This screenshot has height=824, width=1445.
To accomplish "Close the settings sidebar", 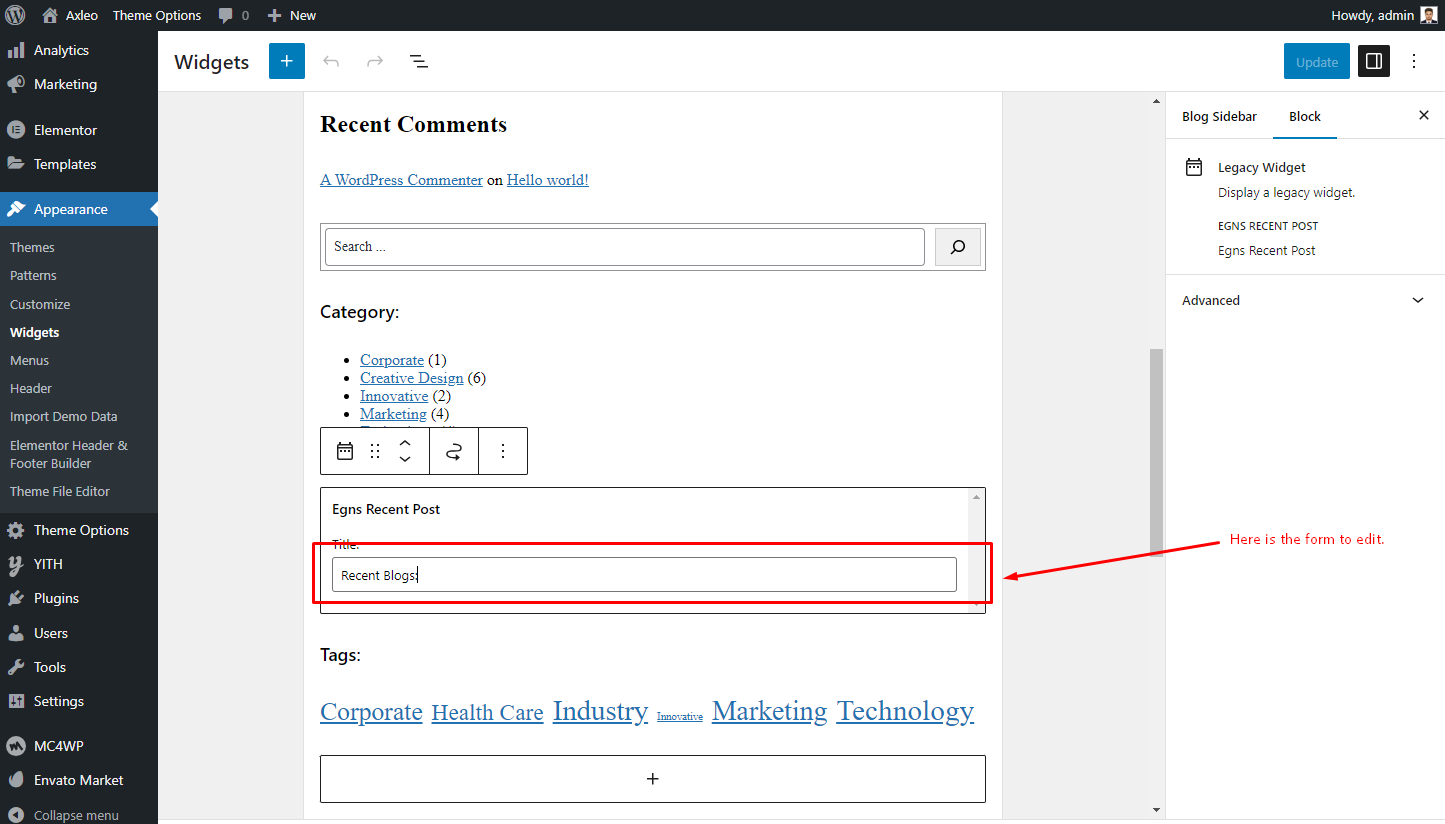I will (x=1424, y=116).
